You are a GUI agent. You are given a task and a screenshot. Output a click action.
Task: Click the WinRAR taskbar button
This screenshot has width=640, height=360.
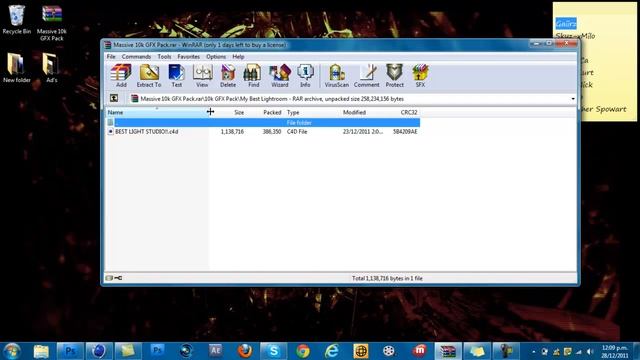(448, 351)
